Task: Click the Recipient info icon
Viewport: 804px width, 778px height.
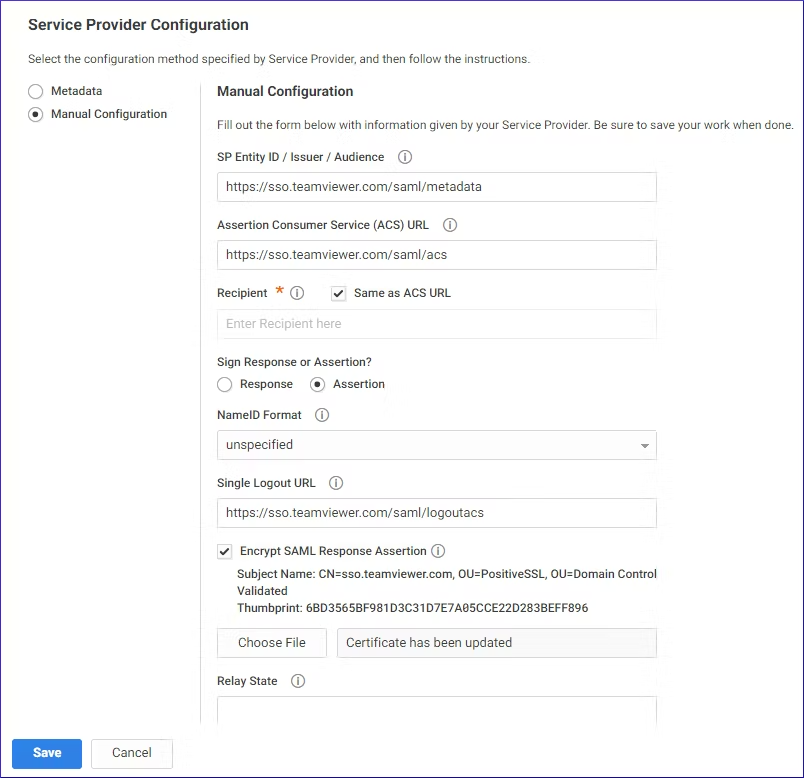Action: pos(297,293)
